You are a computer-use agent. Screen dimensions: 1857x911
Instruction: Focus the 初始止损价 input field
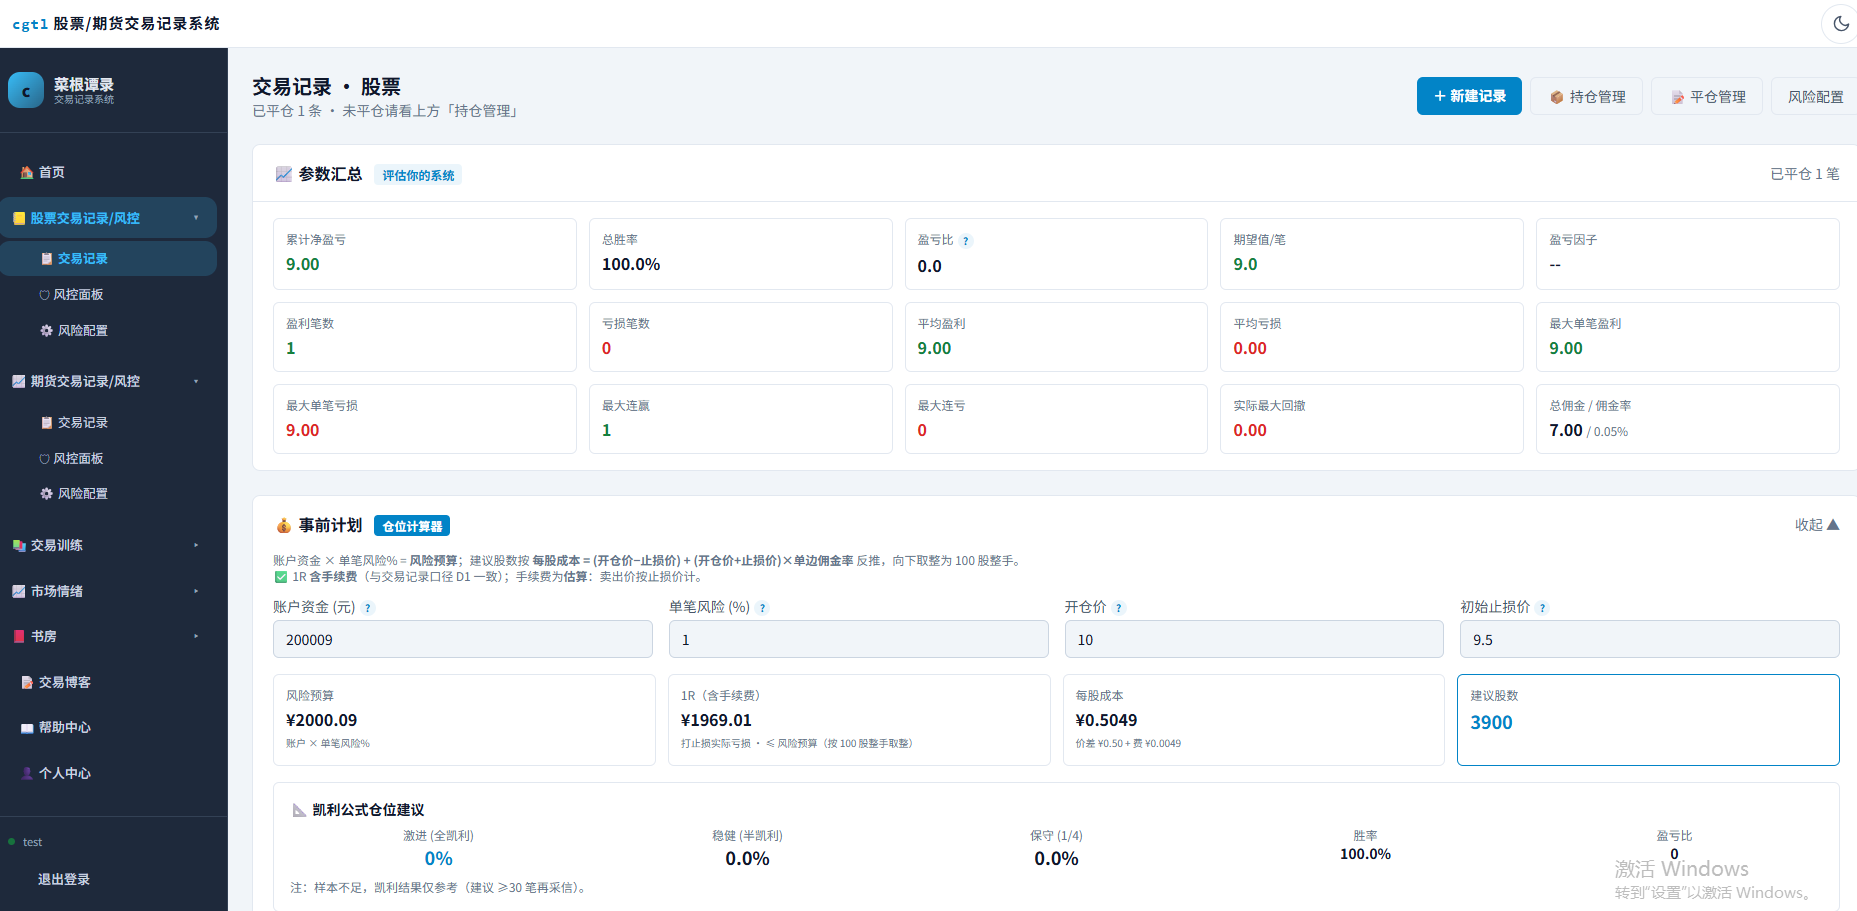point(1650,639)
